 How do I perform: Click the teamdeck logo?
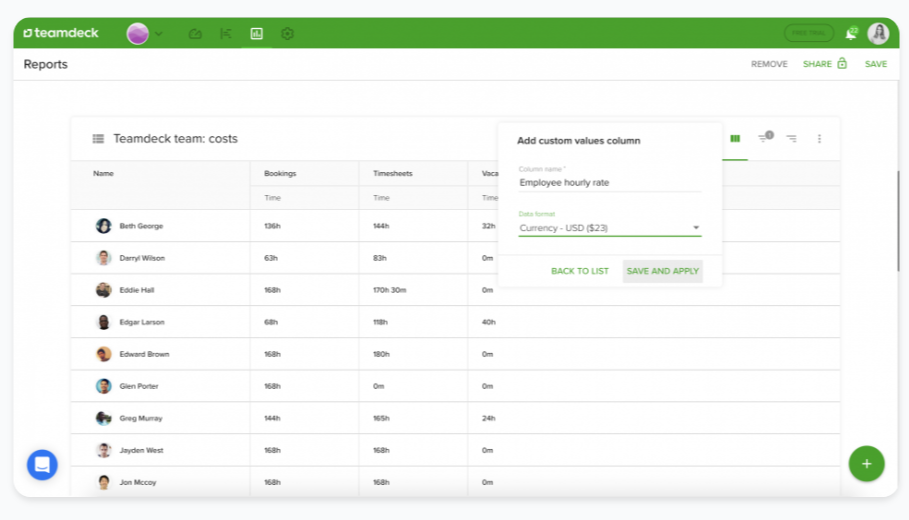[61, 33]
